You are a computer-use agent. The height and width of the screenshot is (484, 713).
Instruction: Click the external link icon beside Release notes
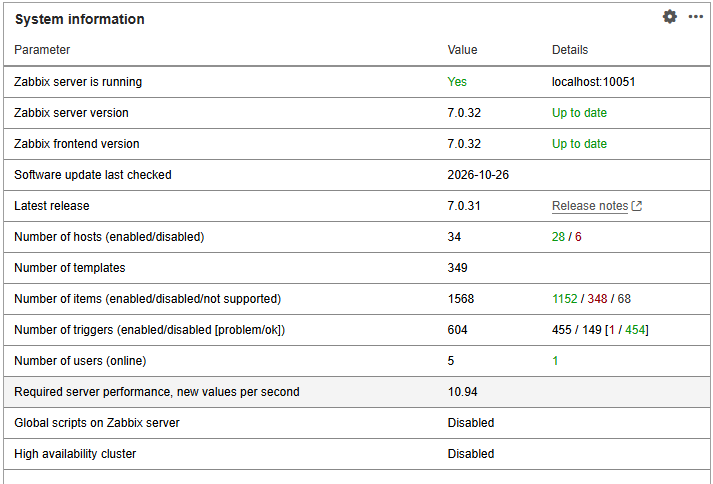click(x=637, y=206)
